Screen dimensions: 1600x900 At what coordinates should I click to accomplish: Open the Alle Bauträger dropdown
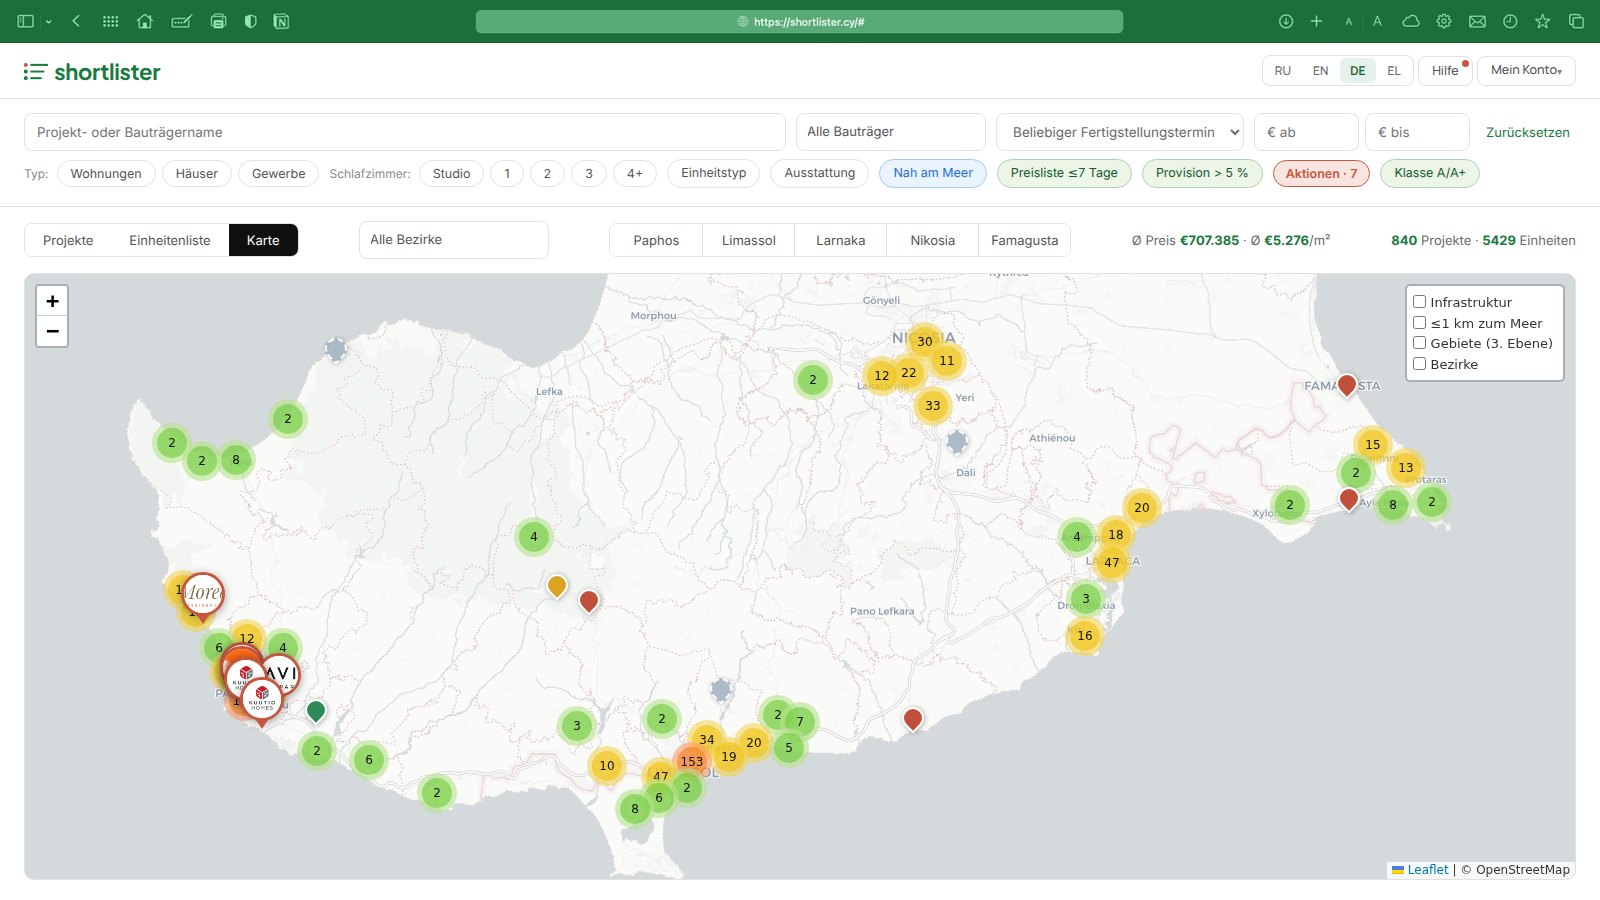(x=891, y=132)
